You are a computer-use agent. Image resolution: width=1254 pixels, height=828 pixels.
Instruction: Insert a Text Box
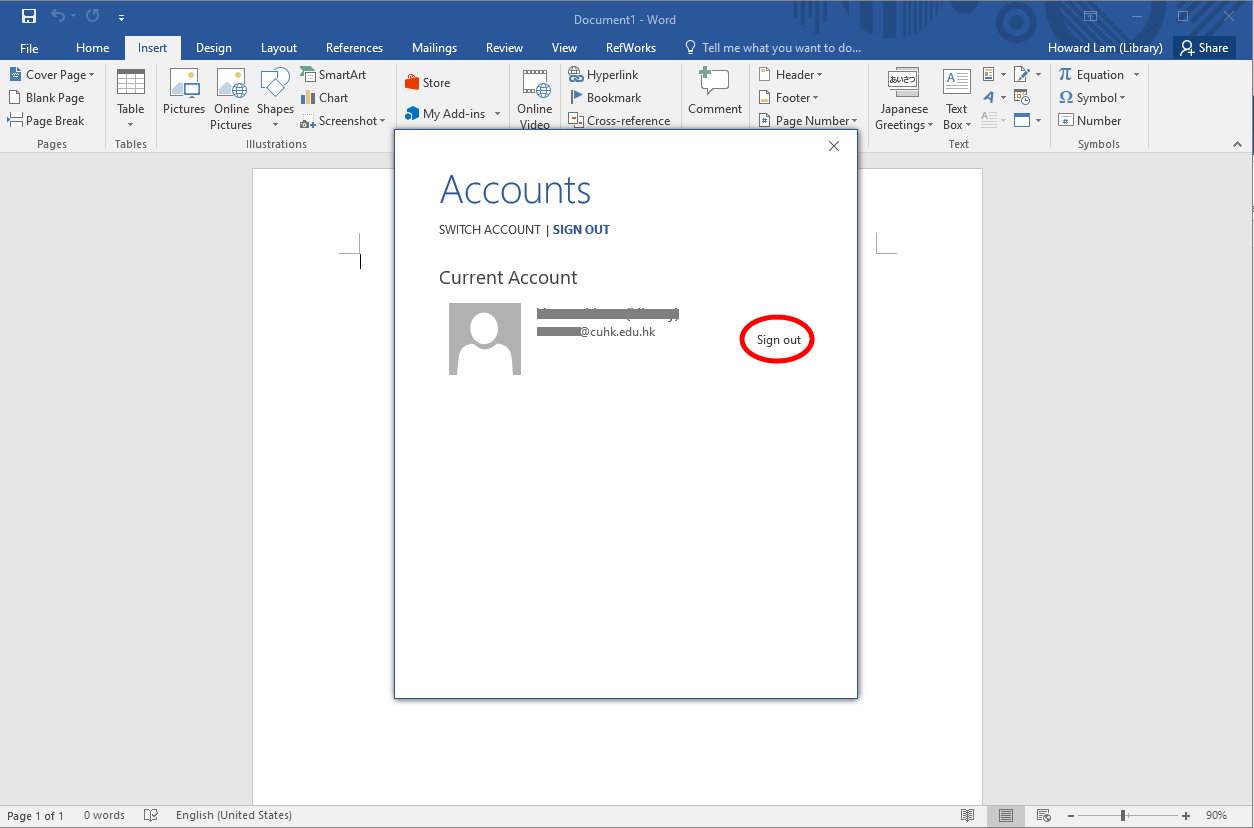[957, 99]
